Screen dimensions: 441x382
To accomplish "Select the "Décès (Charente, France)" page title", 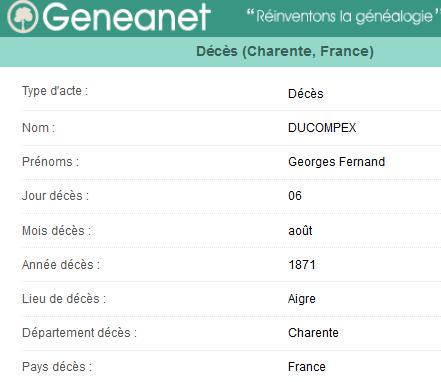I will click(x=285, y=51).
